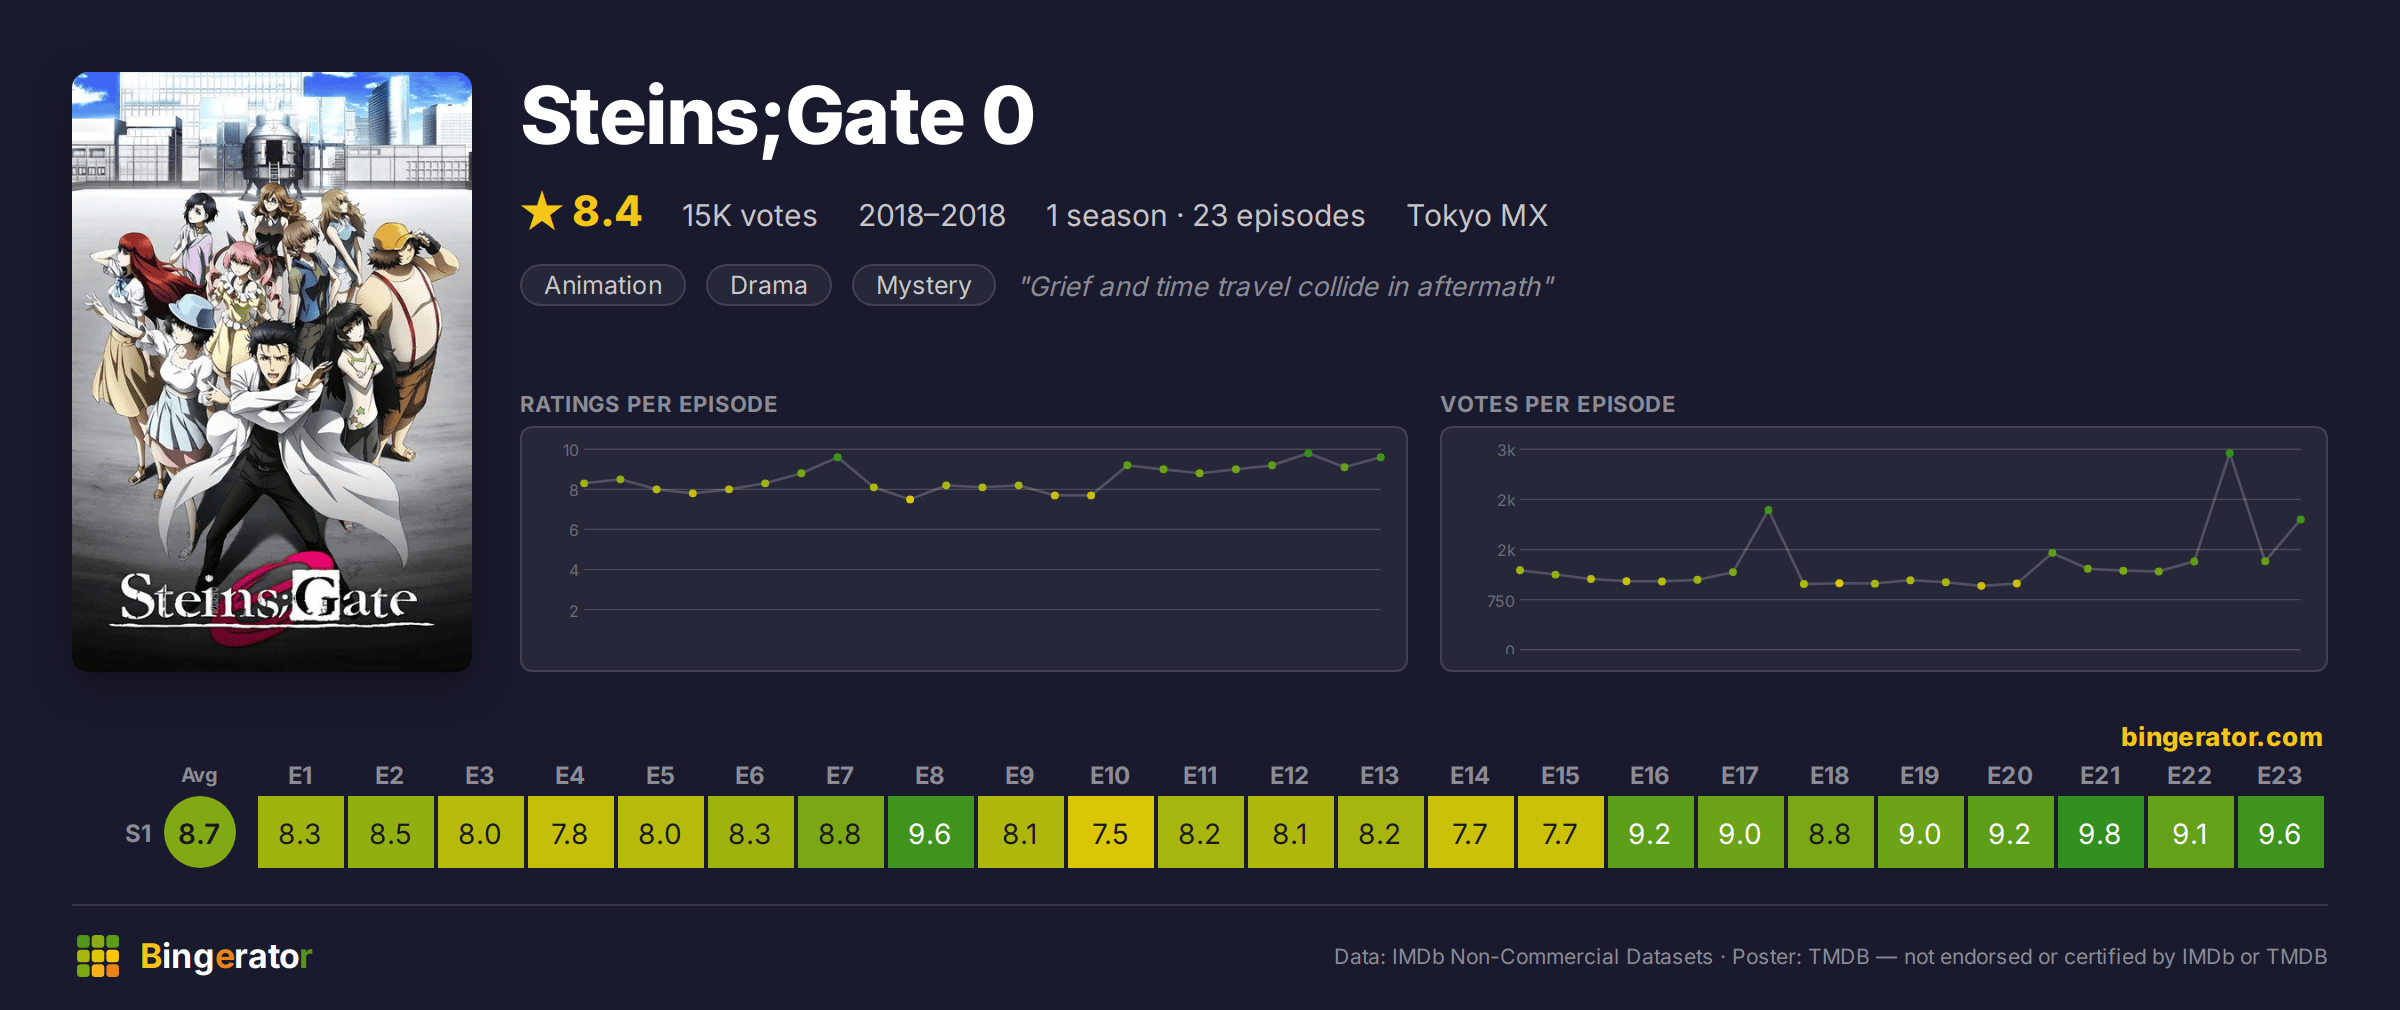Screen dimensions: 2400x1010
Task: Click the S1 average 8.7 circle
Action: tap(199, 832)
